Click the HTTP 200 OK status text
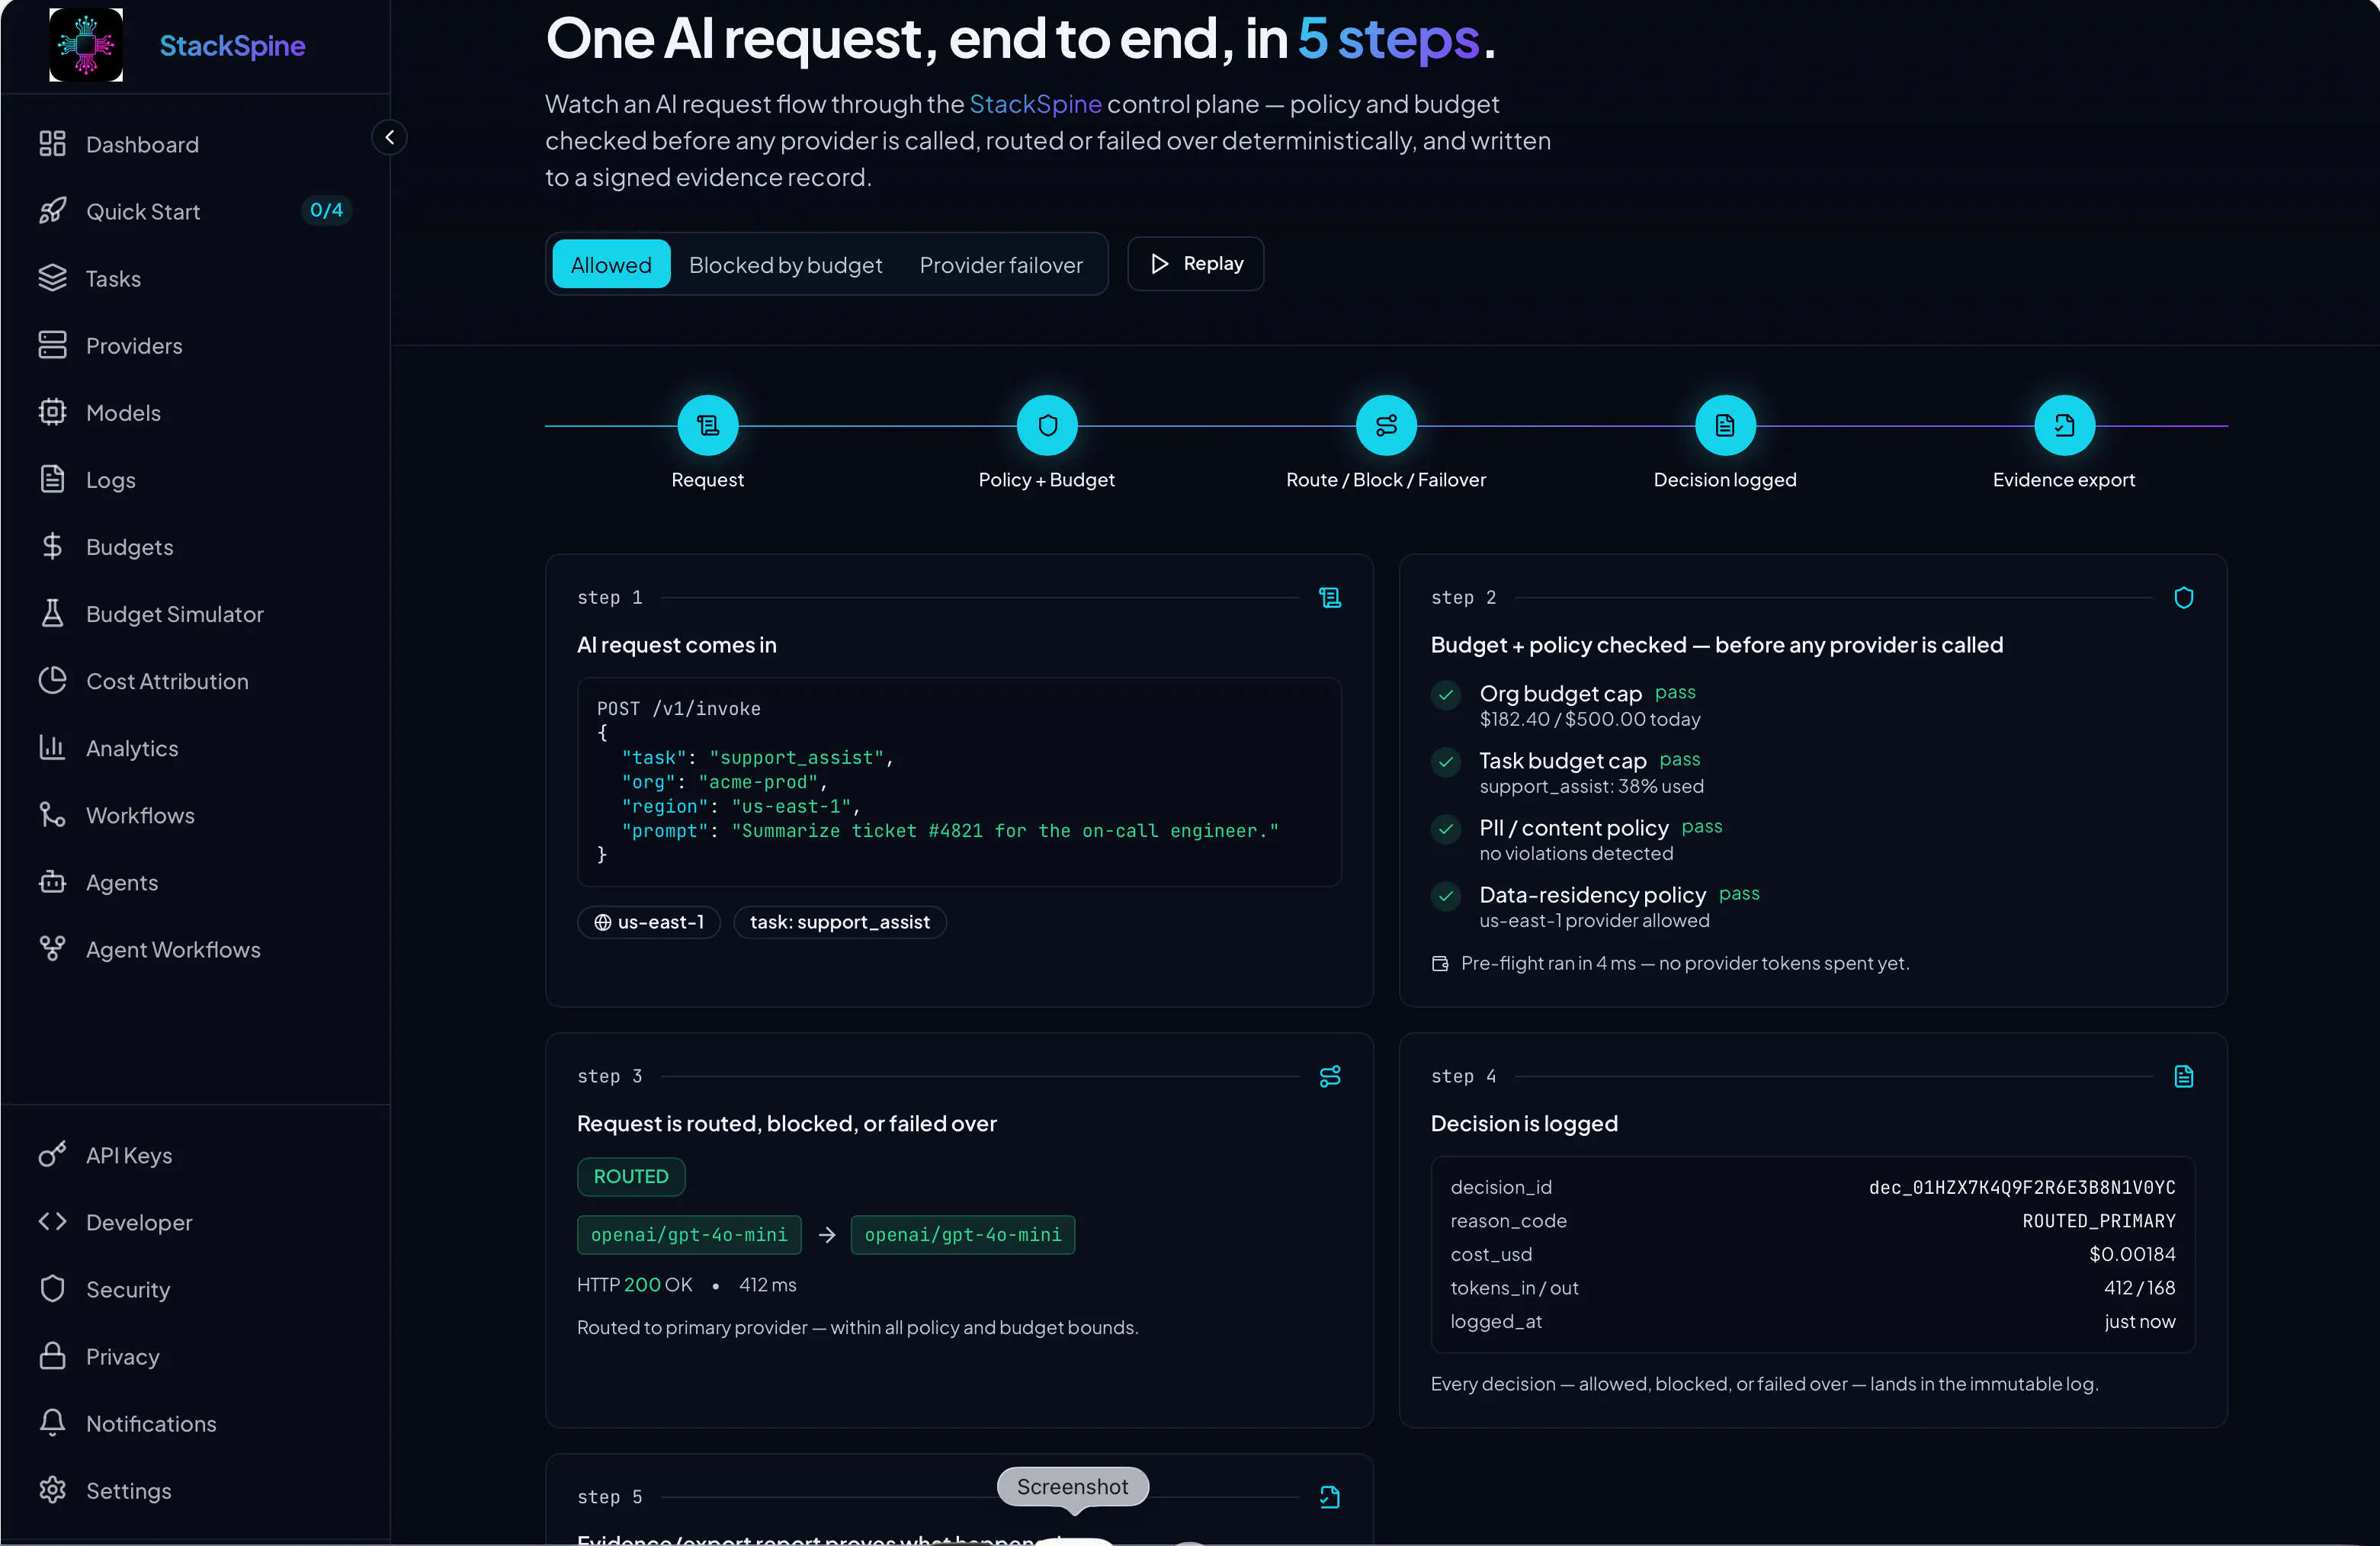The height and width of the screenshot is (1546, 2380). (634, 1284)
